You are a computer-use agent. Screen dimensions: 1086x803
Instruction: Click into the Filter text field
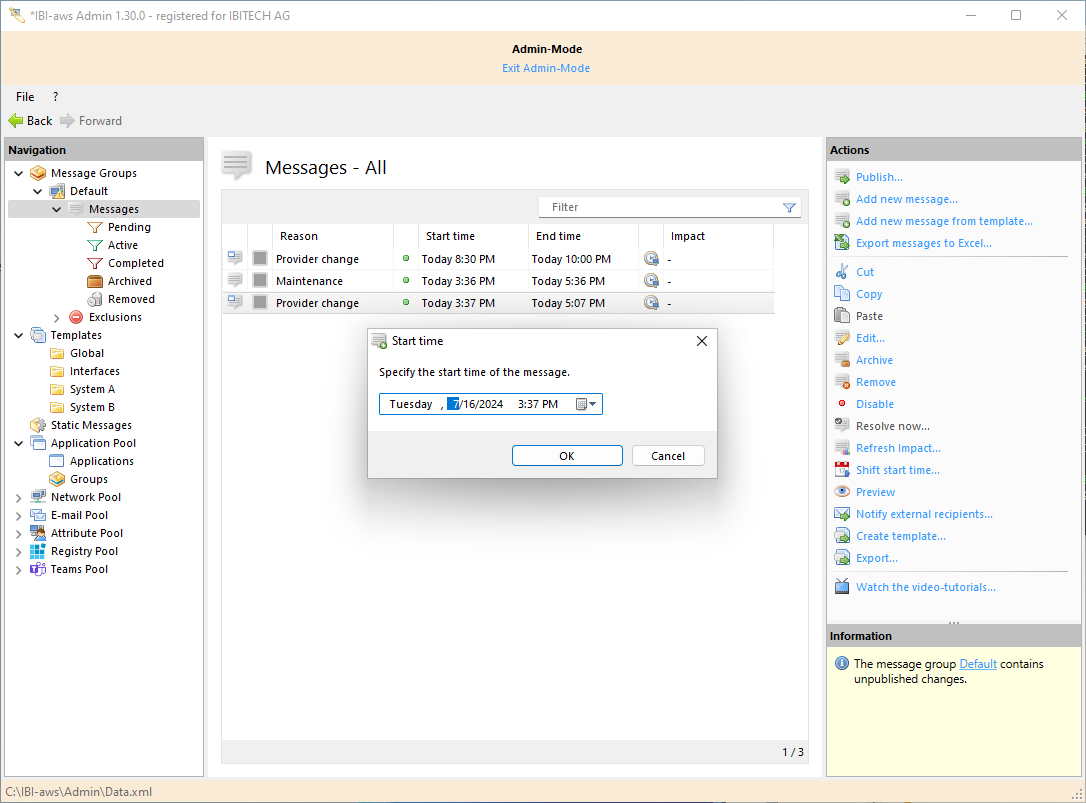660,207
